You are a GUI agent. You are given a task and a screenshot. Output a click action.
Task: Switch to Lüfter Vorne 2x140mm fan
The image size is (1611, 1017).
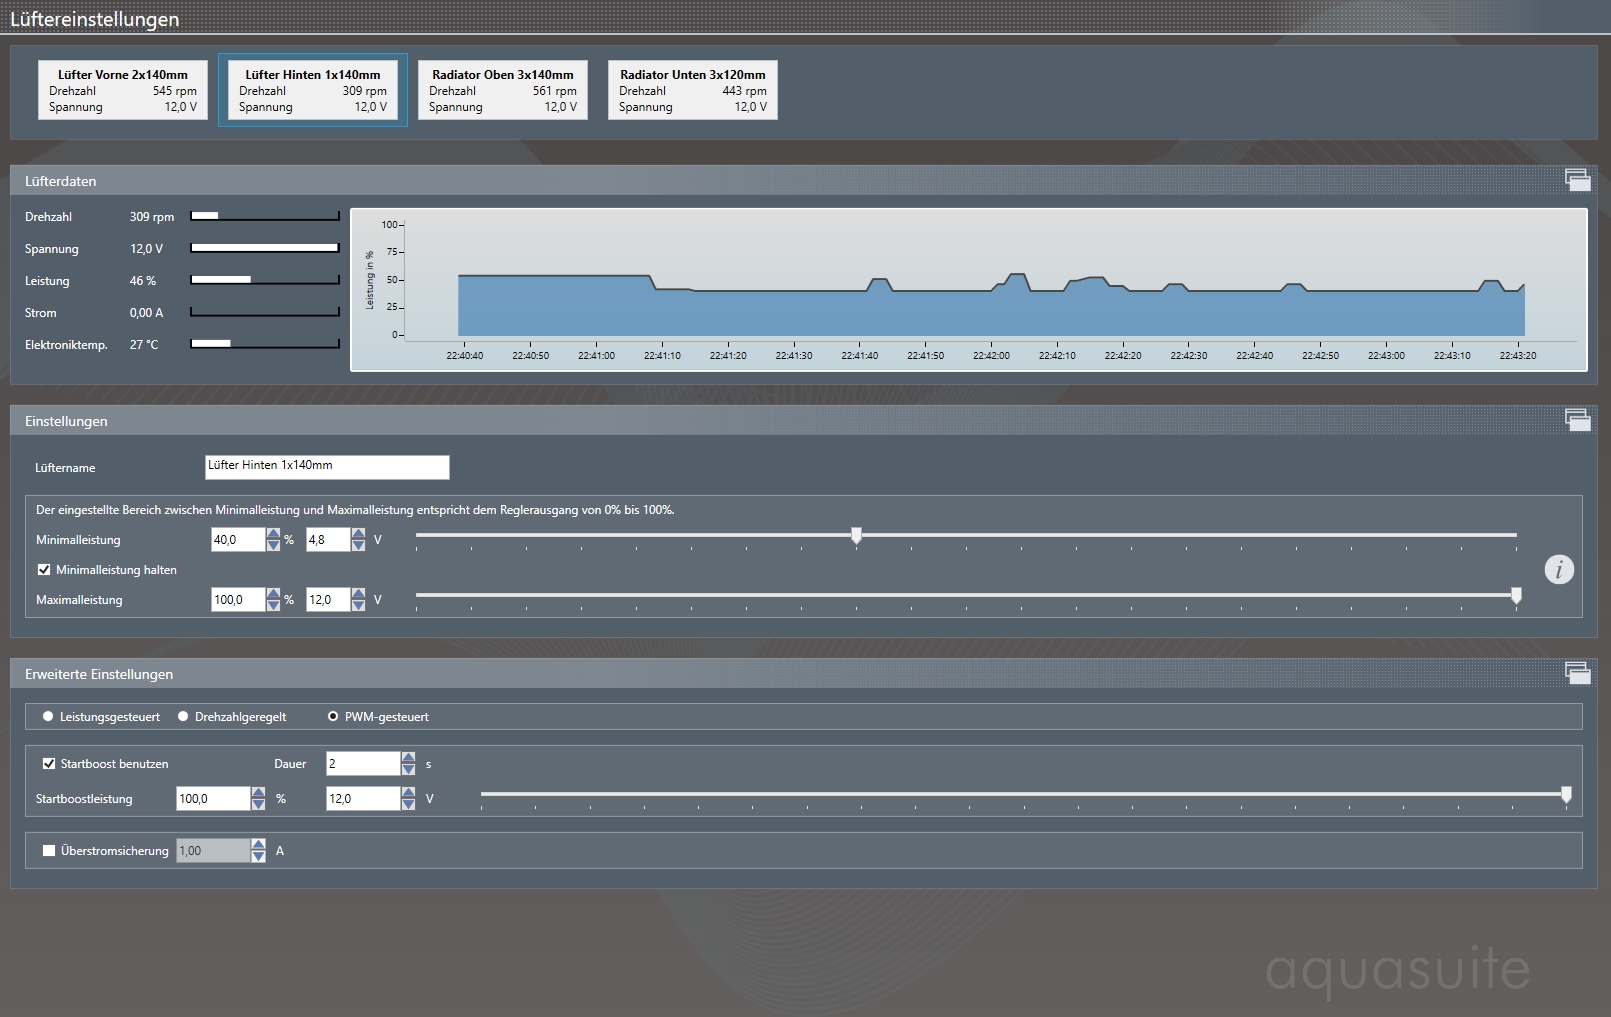(x=123, y=90)
